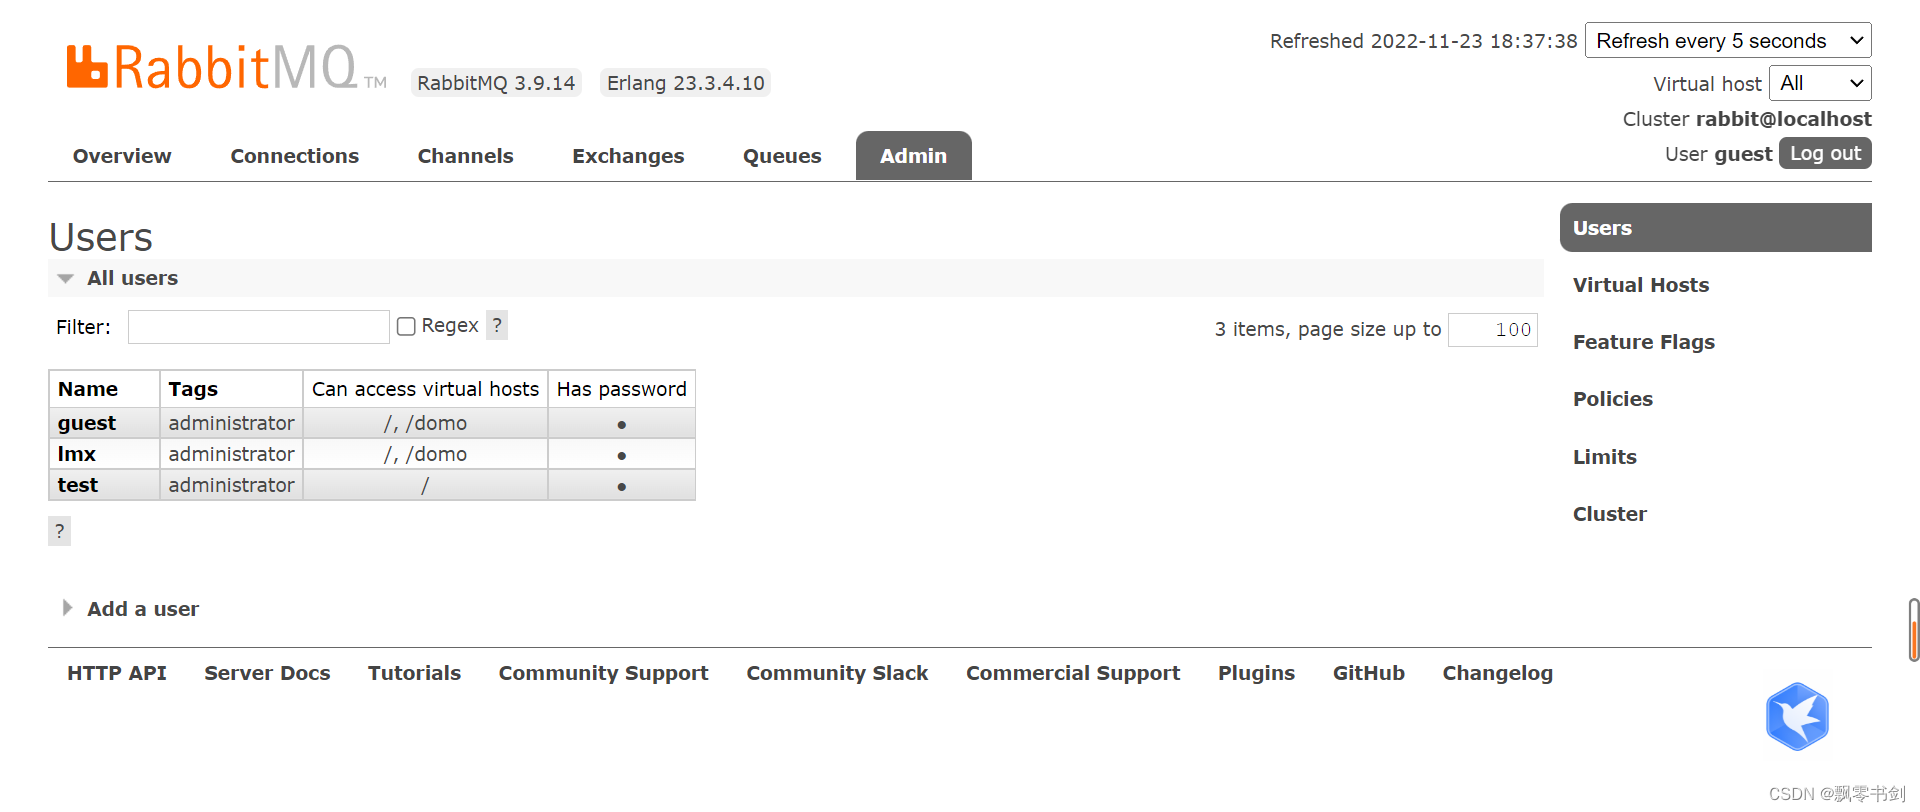
Task: Open the GitHub footer link
Action: [1368, 673]
